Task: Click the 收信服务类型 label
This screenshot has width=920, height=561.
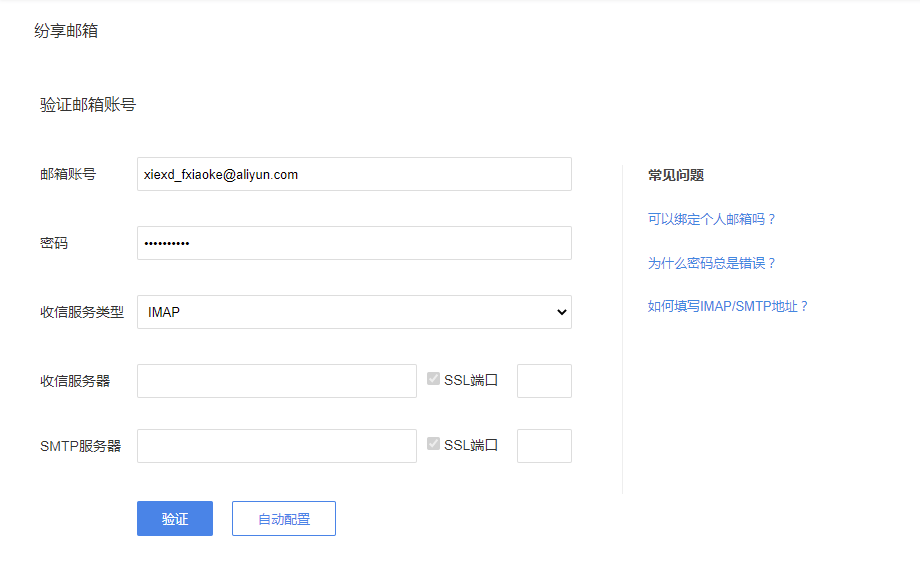Action: point(82,312)
